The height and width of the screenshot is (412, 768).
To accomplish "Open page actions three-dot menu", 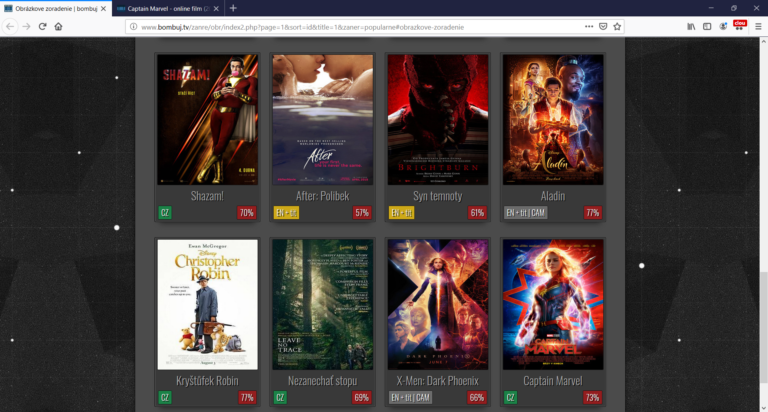I will (587, 26).
